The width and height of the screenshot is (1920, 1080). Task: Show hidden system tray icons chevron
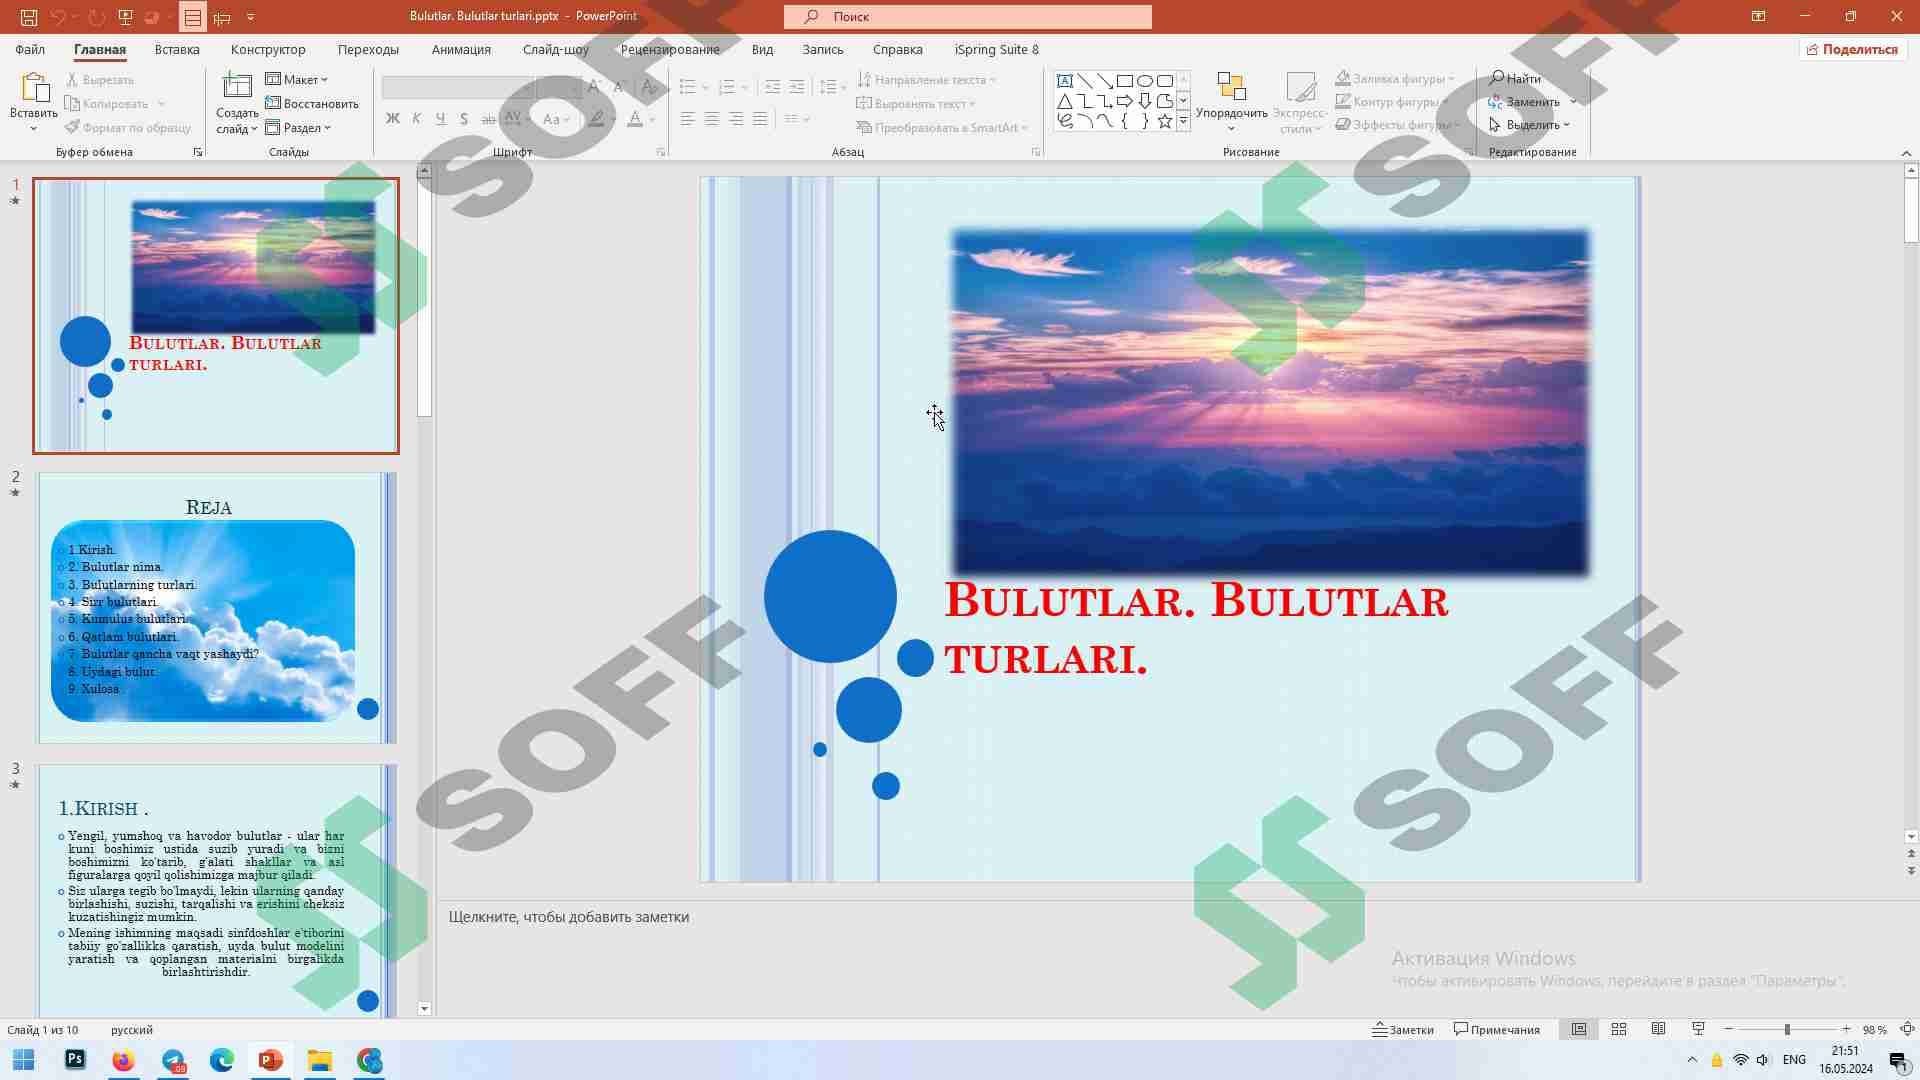click(x=1692, y=1060)
